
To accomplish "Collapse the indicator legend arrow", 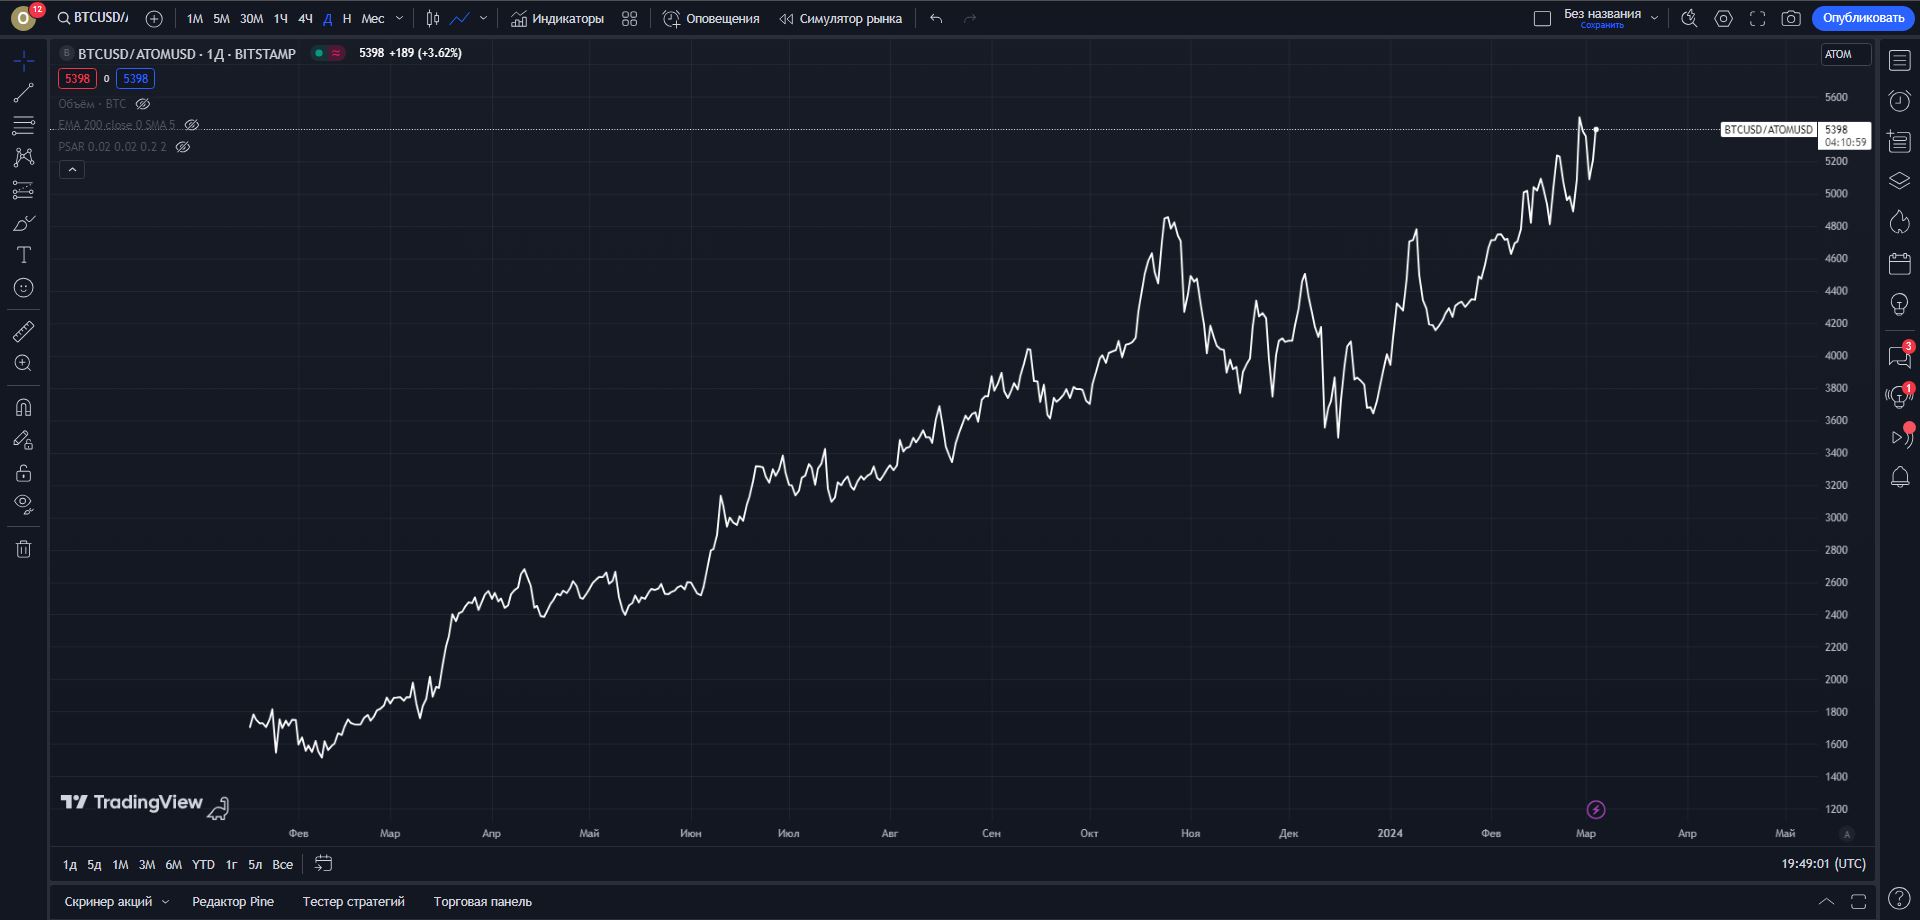I will [72, 170].
